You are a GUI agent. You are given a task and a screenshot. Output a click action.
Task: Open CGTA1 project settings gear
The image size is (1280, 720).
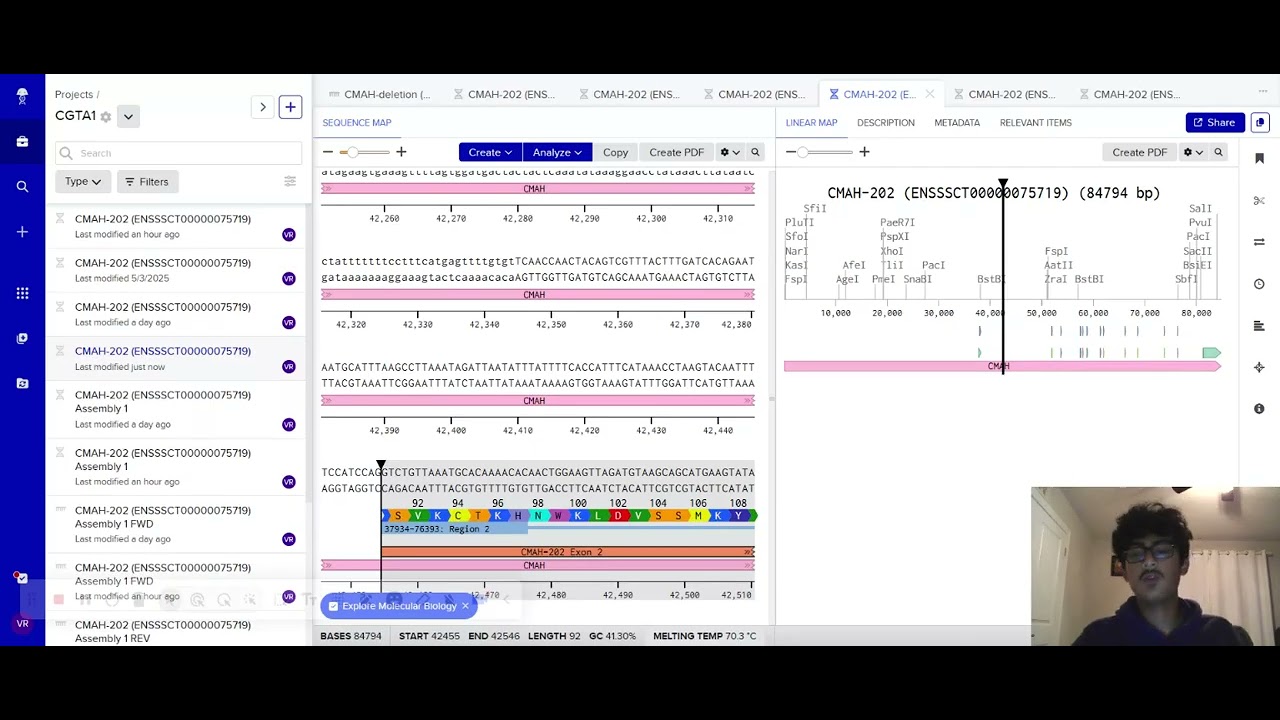tap(106, 117)
